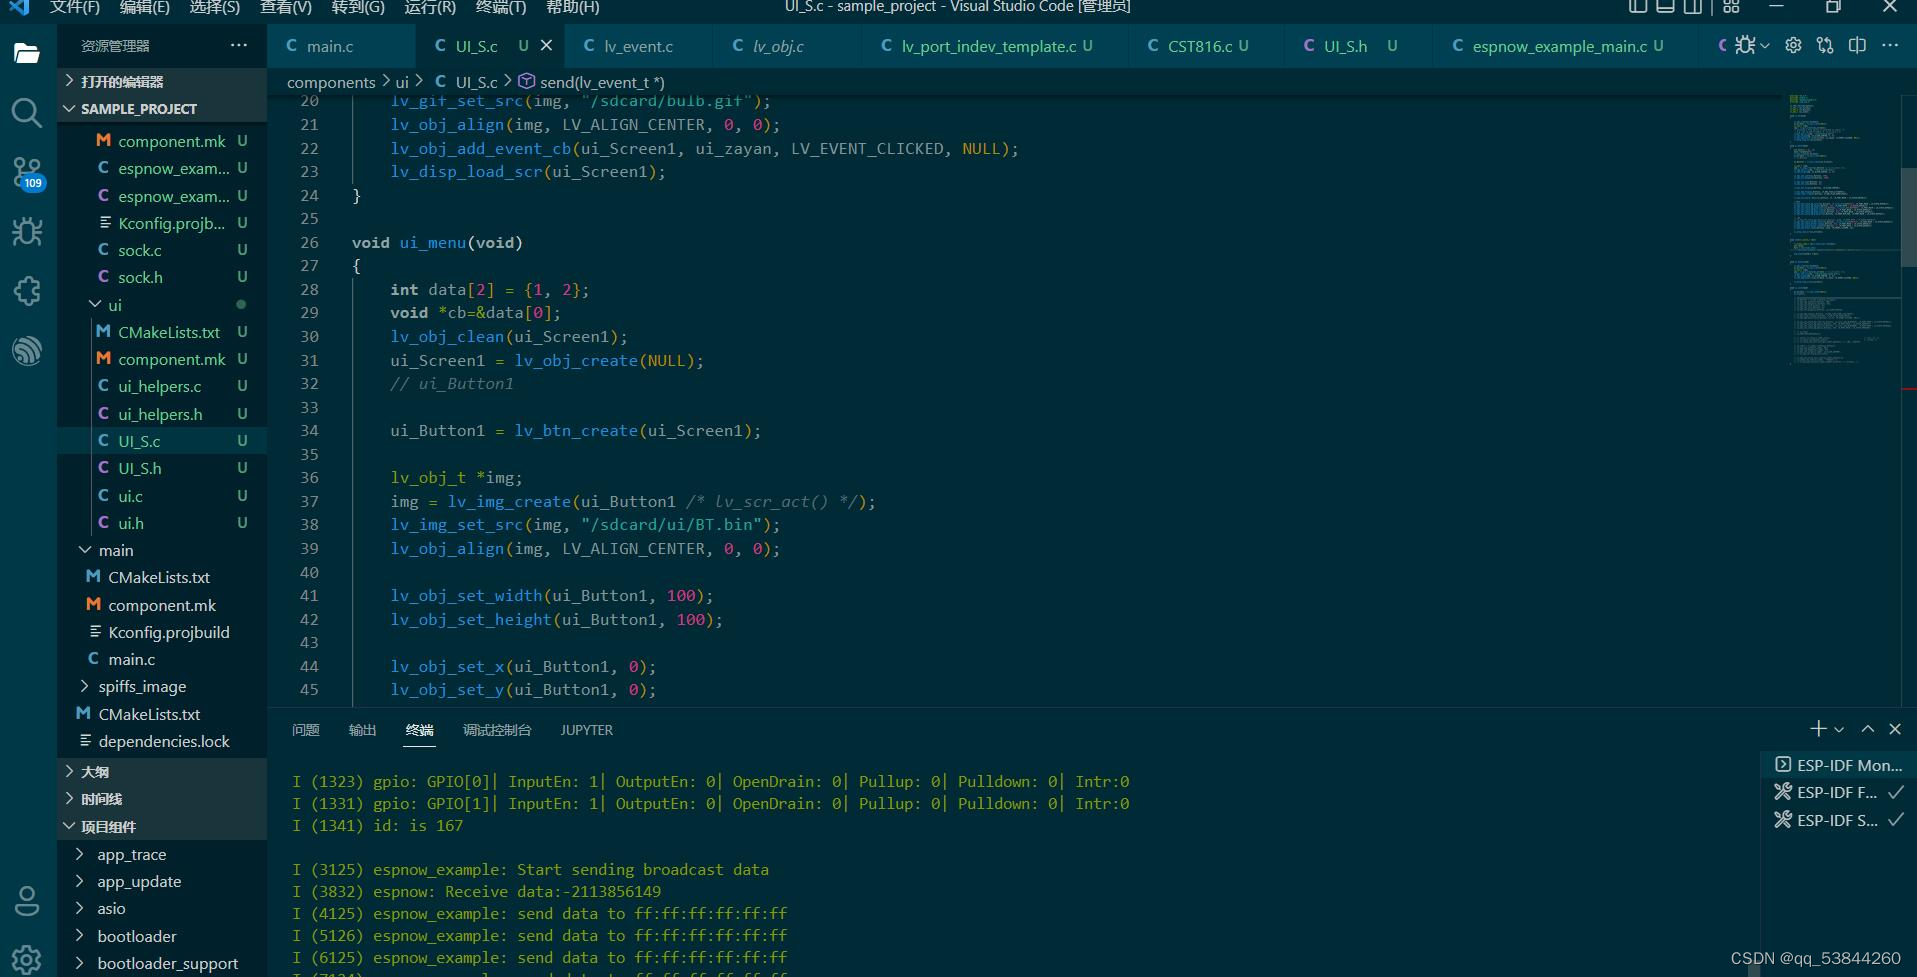Open sock.h in the Explorer
Viewport: 1917px width, 977px height.
(x=162, y=277)
